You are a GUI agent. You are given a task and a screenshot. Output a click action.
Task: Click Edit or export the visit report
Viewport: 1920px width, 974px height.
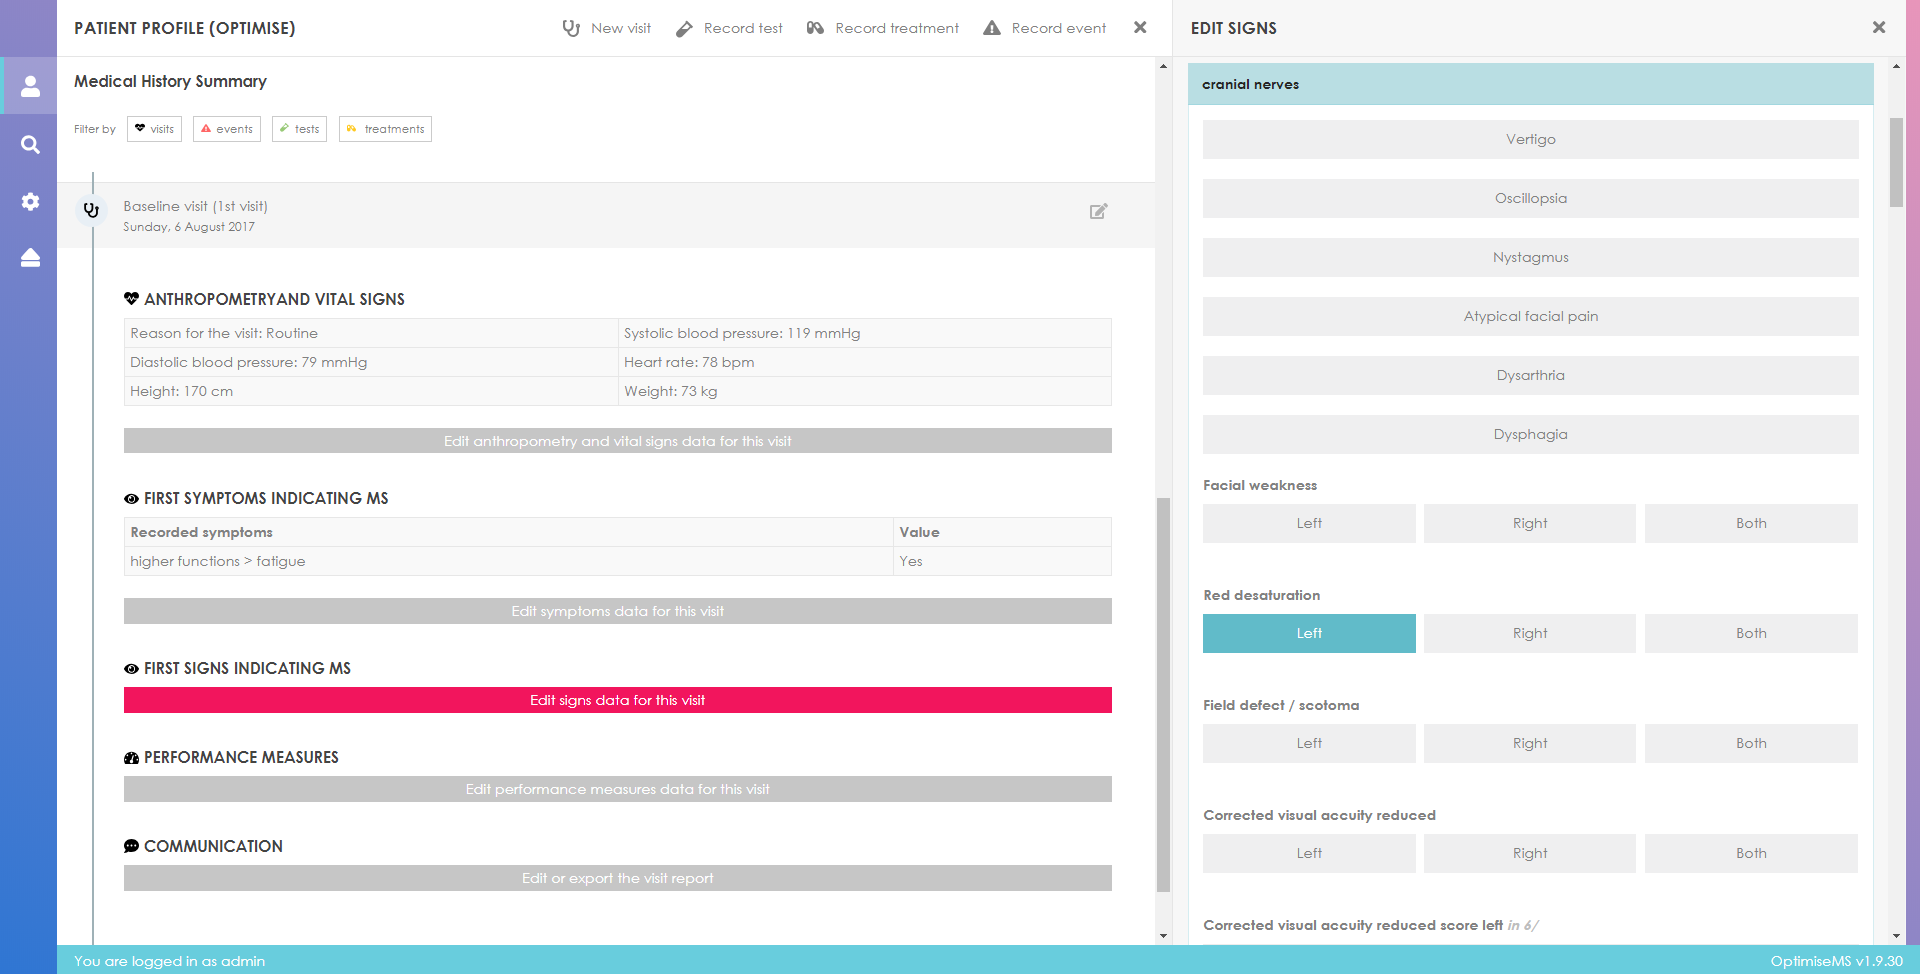point(617,878)
